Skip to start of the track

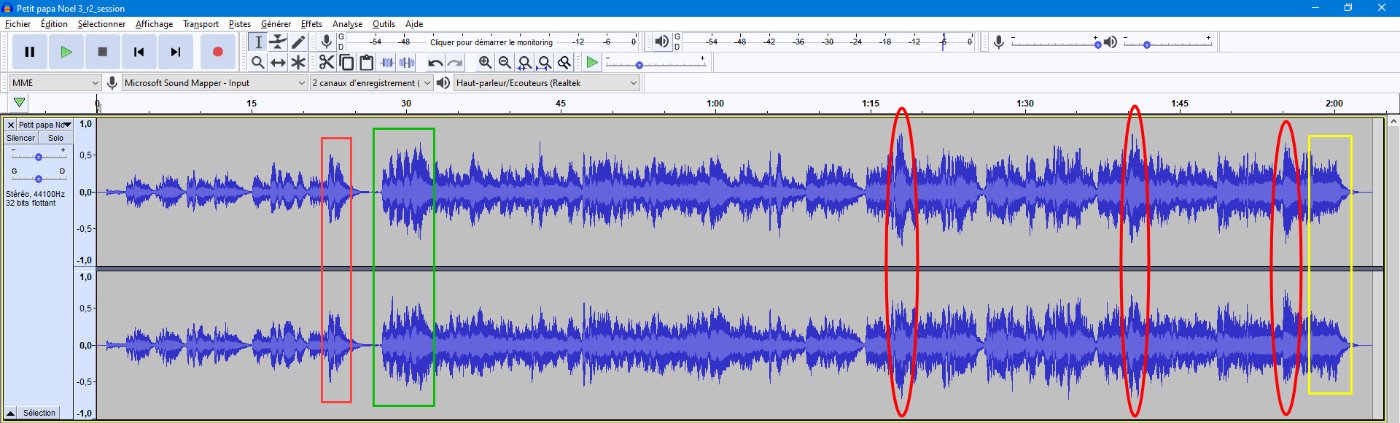click(x=139, y=51)
